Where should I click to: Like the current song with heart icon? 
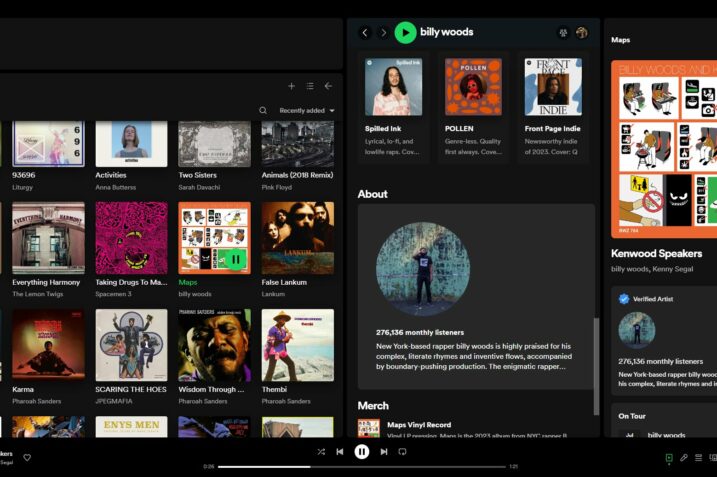(x=27, y=457)
